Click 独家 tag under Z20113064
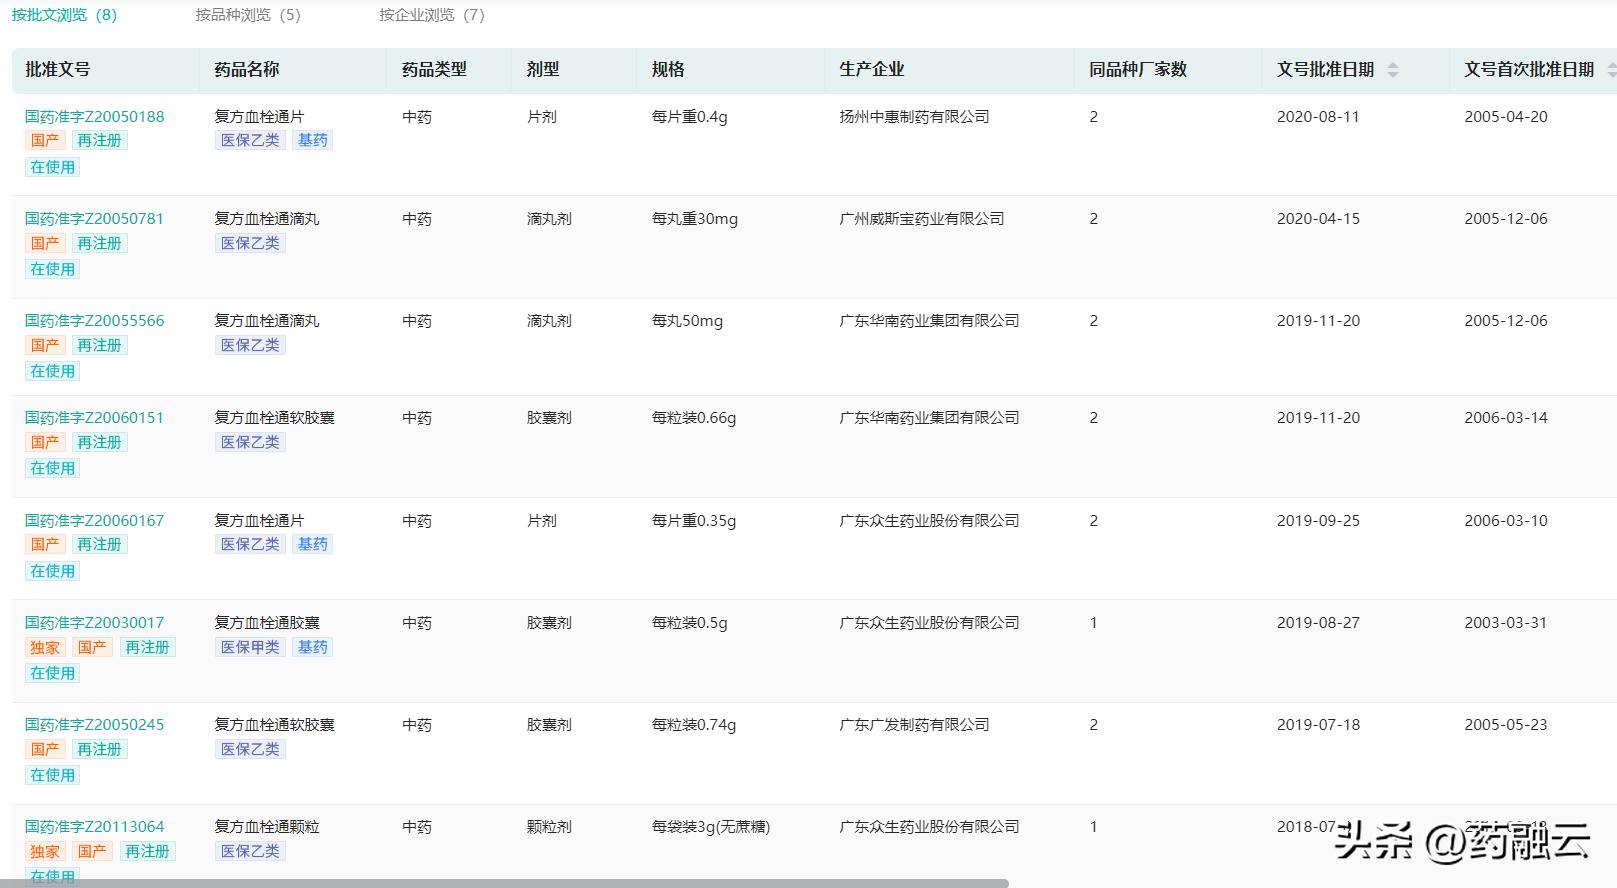Image resolution: width=1617 pixels, height=888 pixels. coord(45,851)
